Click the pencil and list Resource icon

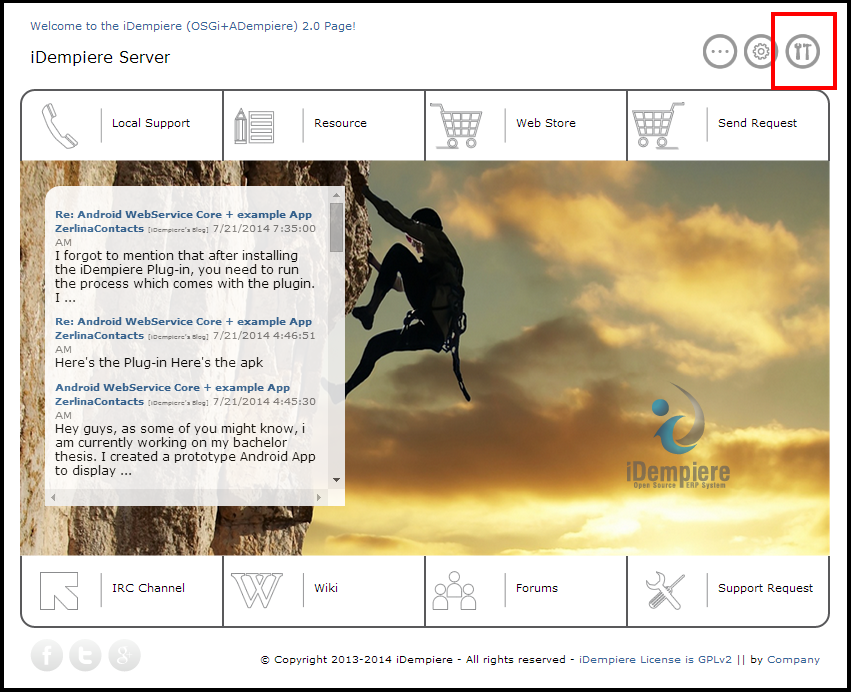[254, 126]
